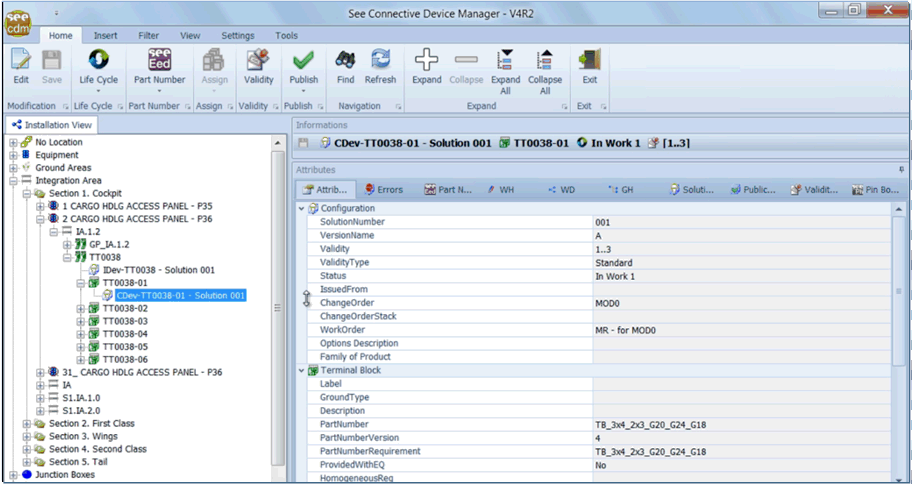The image size is (912, 484).
Task: Switch to the Home ribbon tab
Action: (x=60, y=35)
